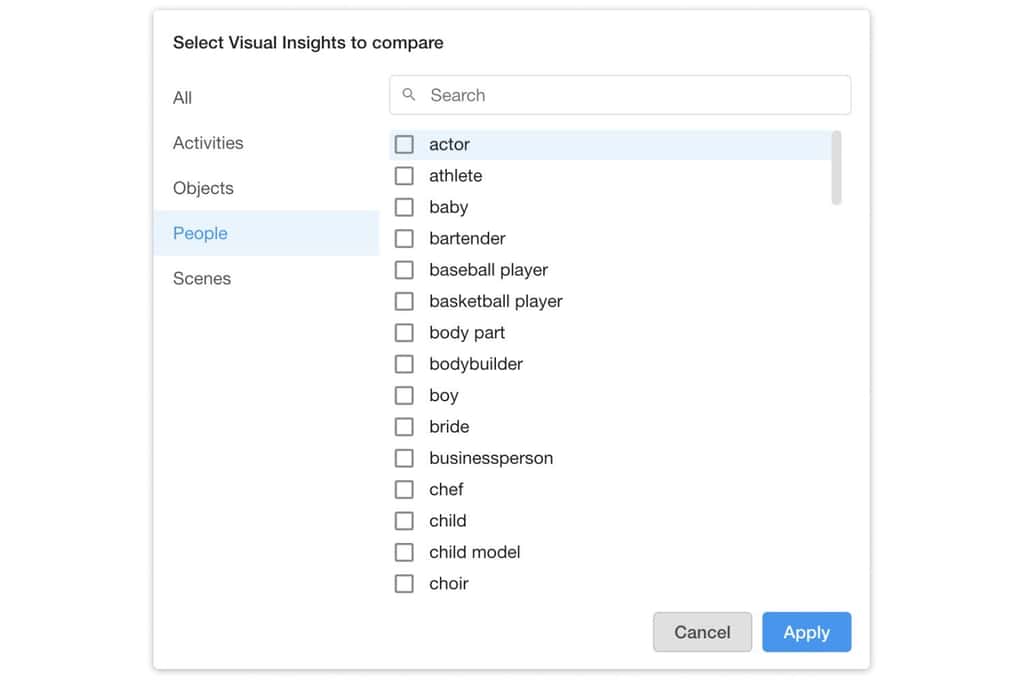Click the search magnifier icon
The image size is (1024, 686).
(x=409, y=95)
